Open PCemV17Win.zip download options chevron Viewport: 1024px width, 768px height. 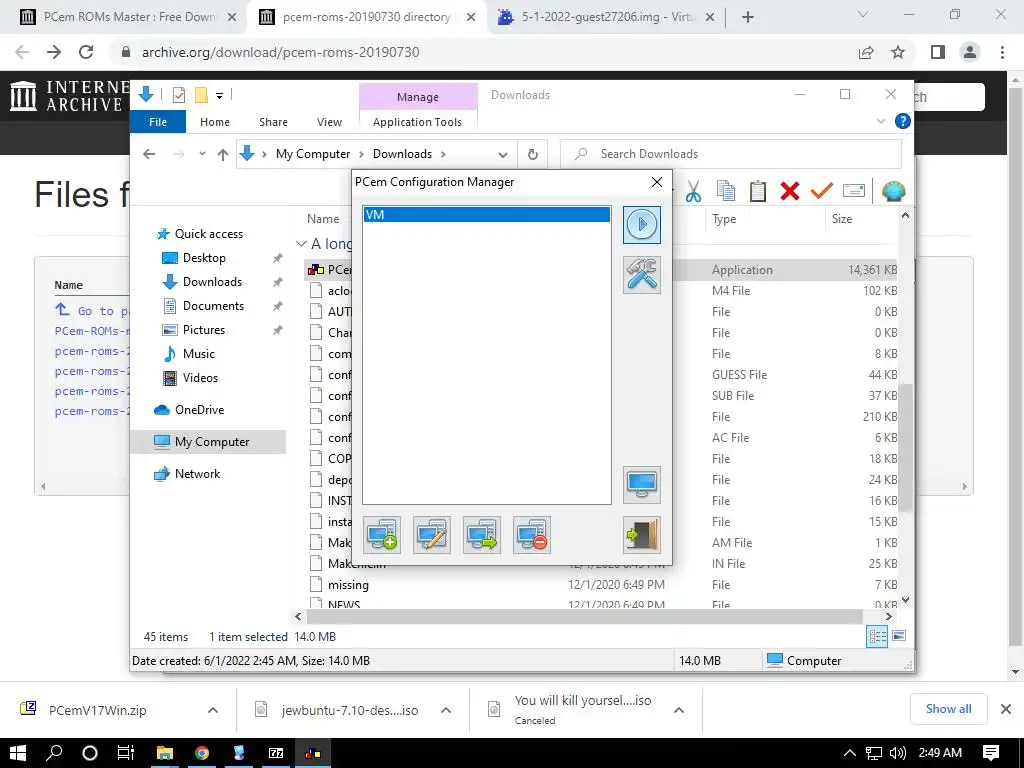[213, 710]
